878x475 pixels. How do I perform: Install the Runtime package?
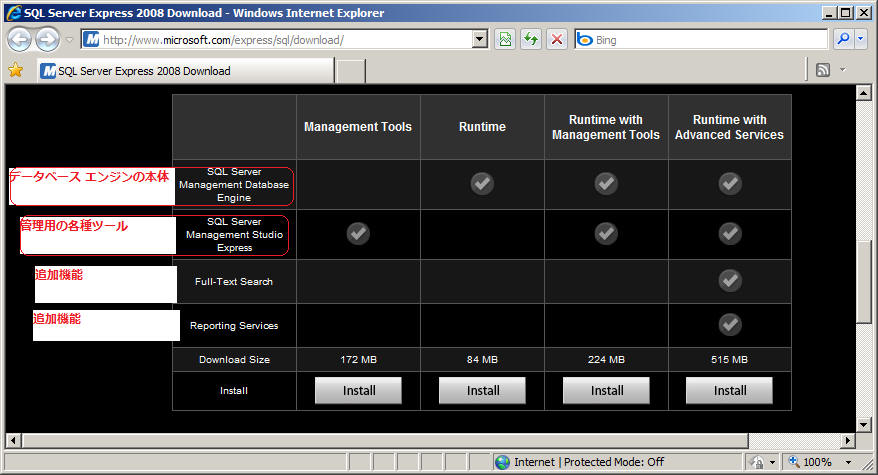(482, 390)
